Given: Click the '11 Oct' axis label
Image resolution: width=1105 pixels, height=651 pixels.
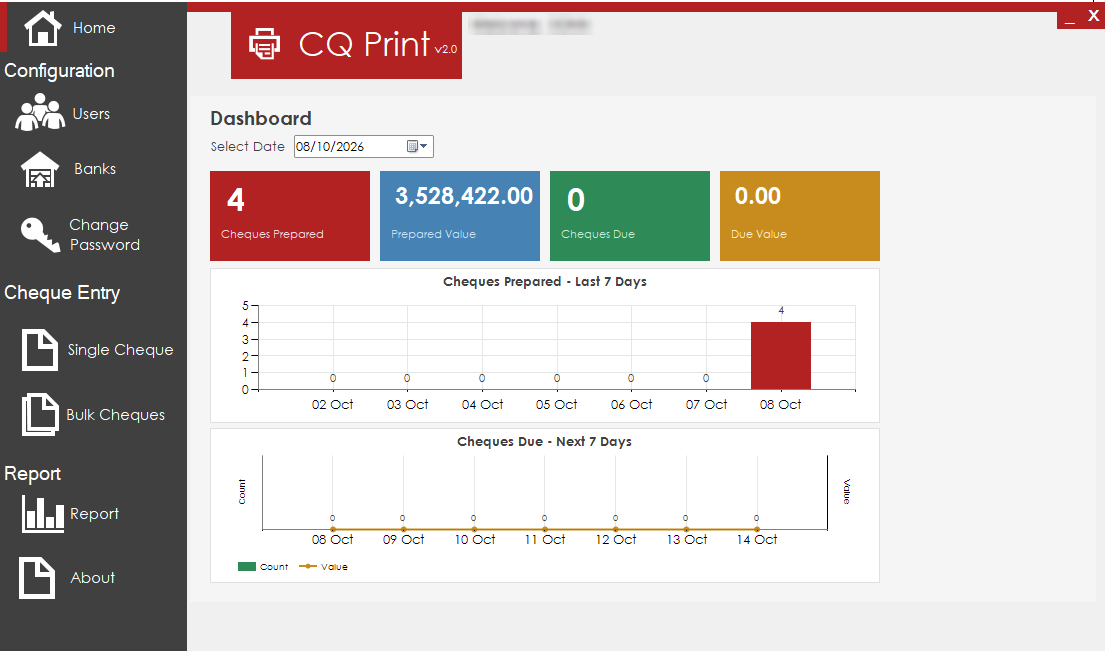Looking at the screenshot, I should tap(545, 540).
